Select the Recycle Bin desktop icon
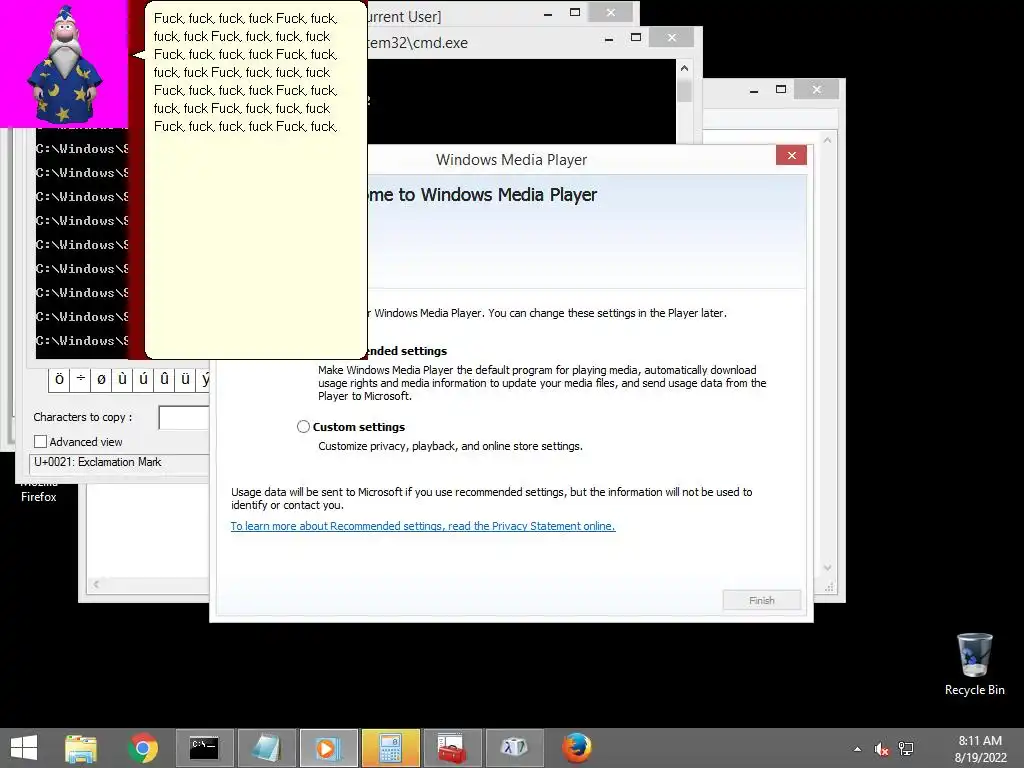 pyautogui.click(x=974, y=664)
